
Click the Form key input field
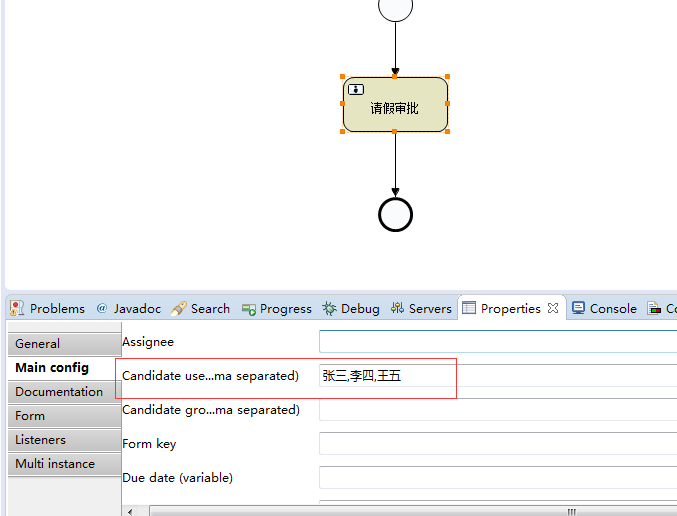[498, 443]
